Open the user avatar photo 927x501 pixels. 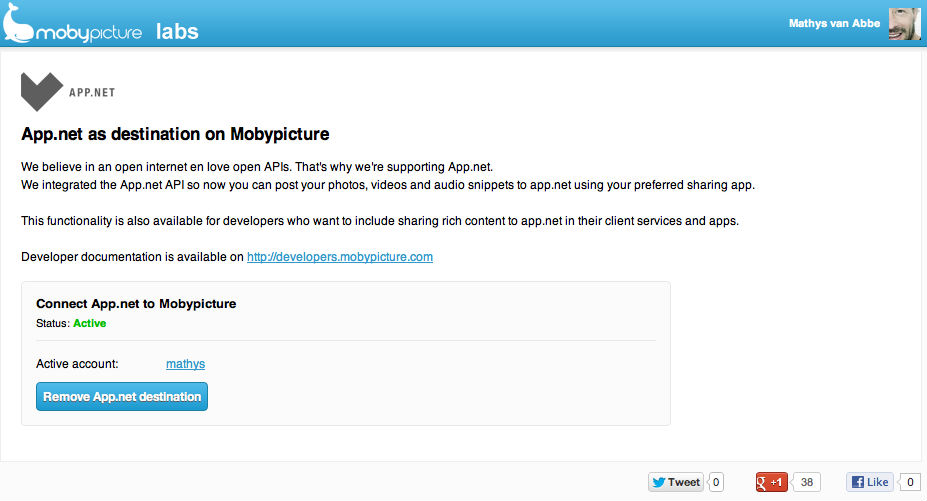coord(904,22)
